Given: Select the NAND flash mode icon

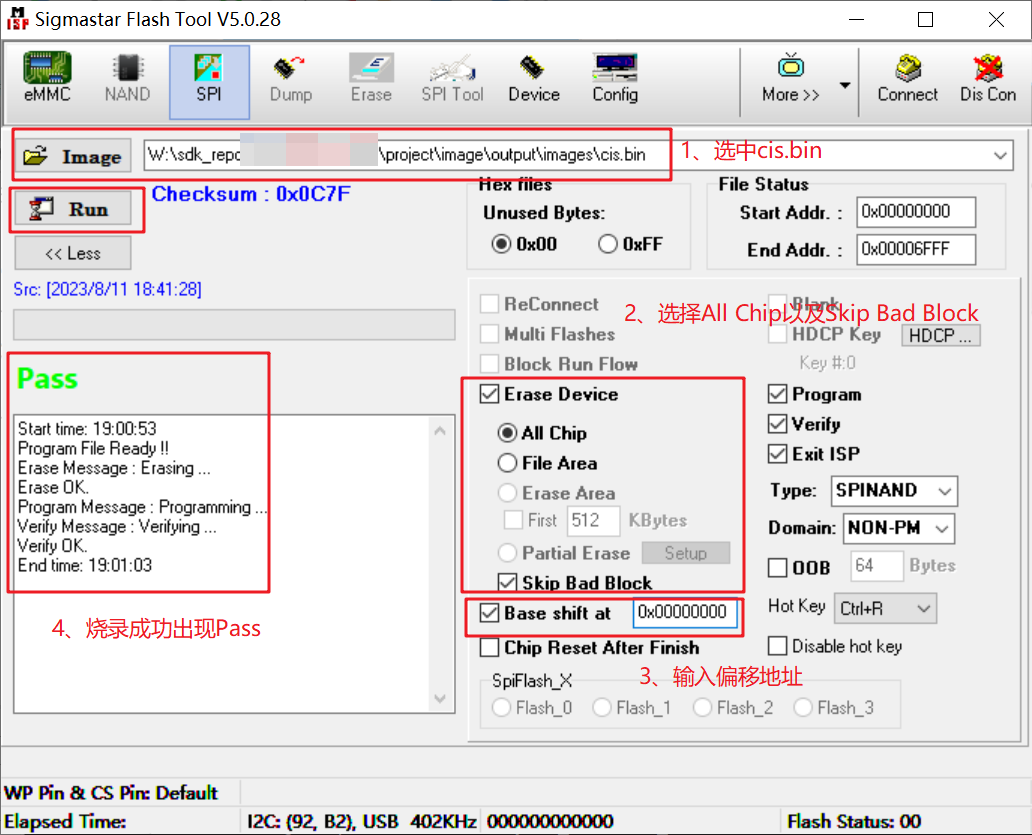Looking at the screenshot, I should pyautogui.click(x=128, y=78).
